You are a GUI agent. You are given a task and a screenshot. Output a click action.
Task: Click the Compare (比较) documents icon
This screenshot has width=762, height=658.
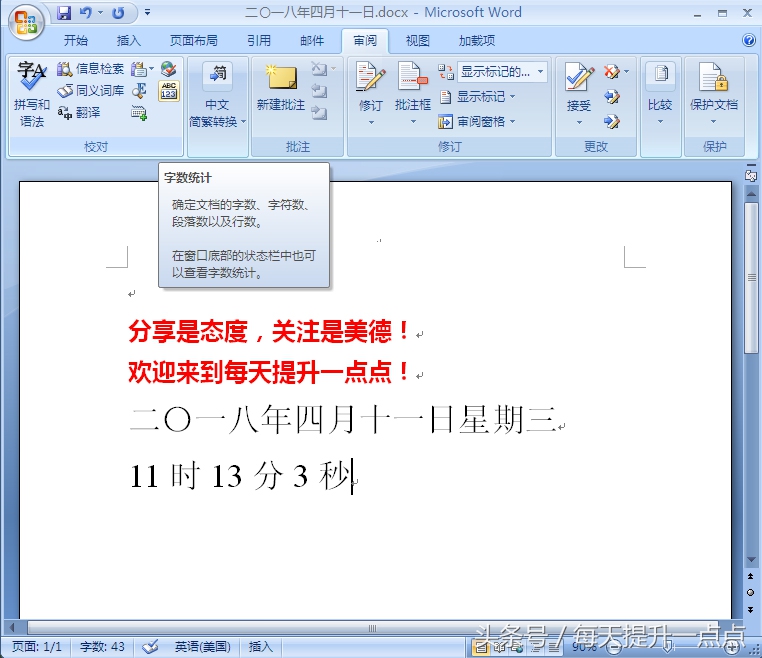tap(660, 74)
